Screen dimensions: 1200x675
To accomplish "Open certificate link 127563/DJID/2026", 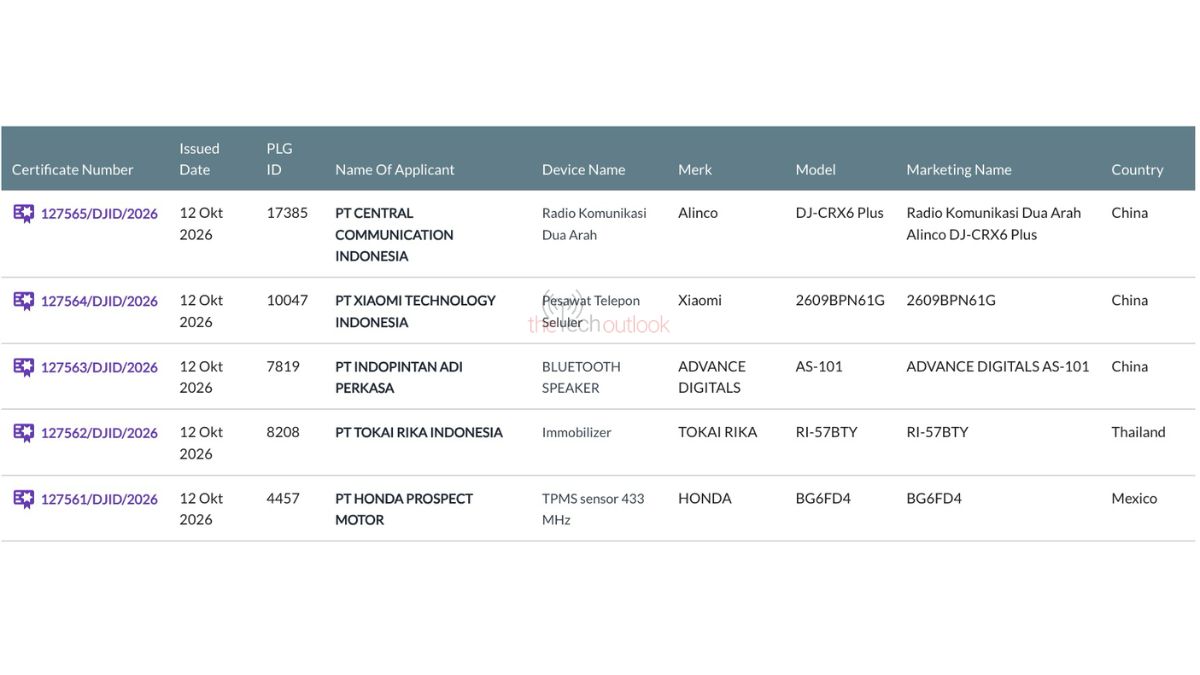I will (99, 367).
